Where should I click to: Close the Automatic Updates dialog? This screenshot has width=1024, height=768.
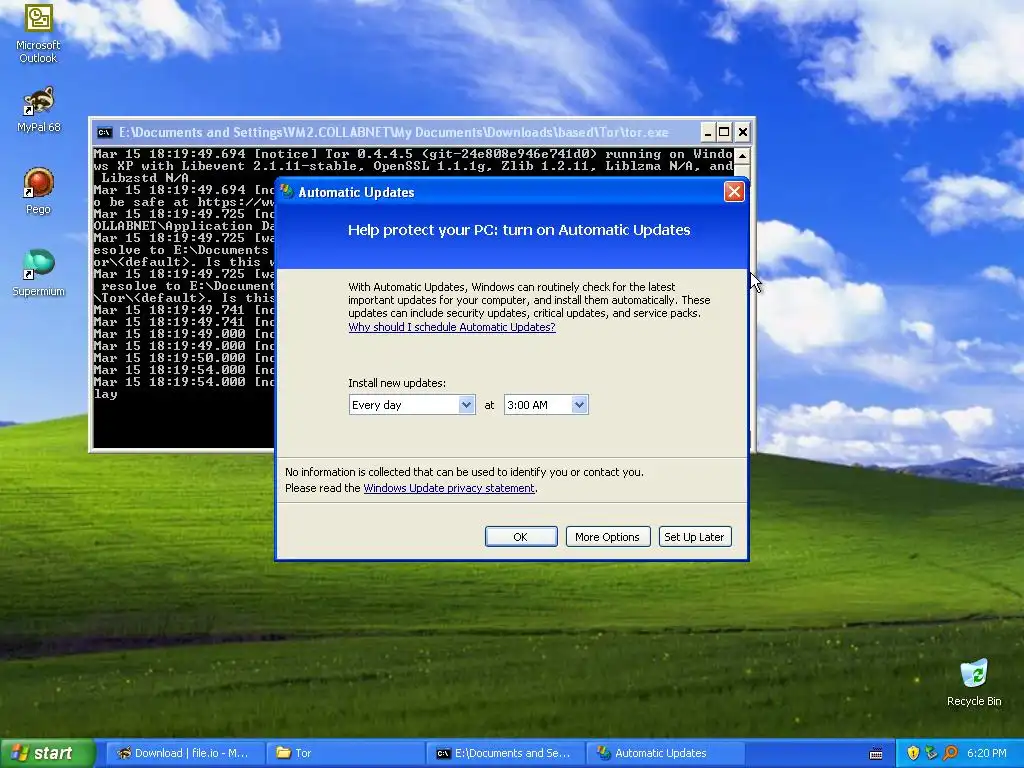[x=734, y=191]
